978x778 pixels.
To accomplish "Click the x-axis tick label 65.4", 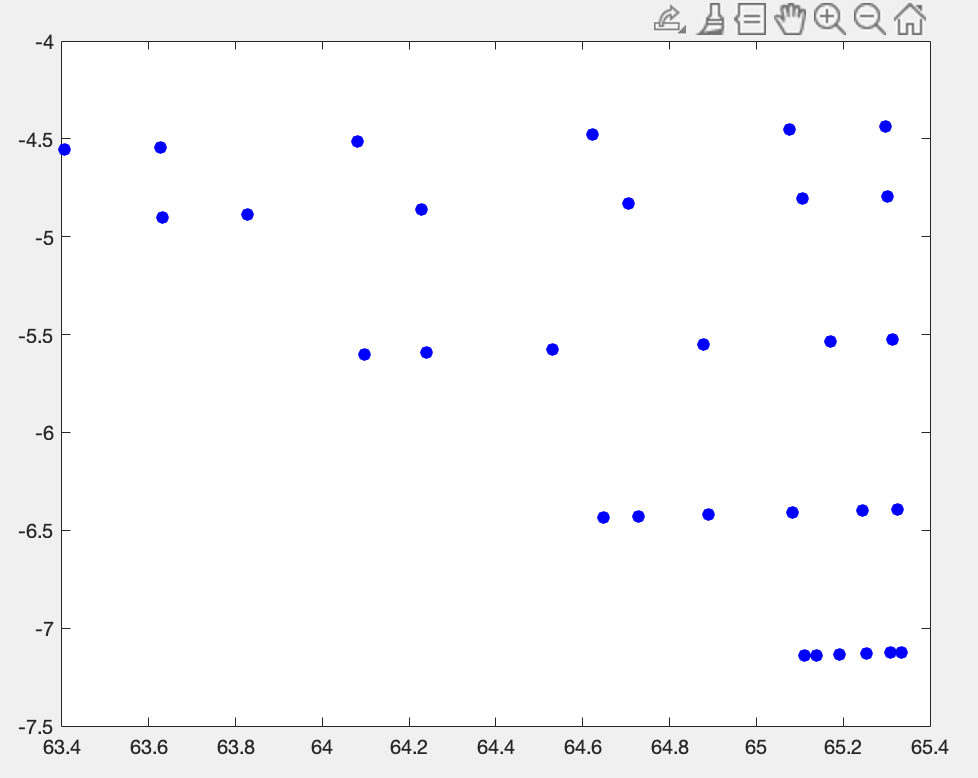I will pos(930,747).
